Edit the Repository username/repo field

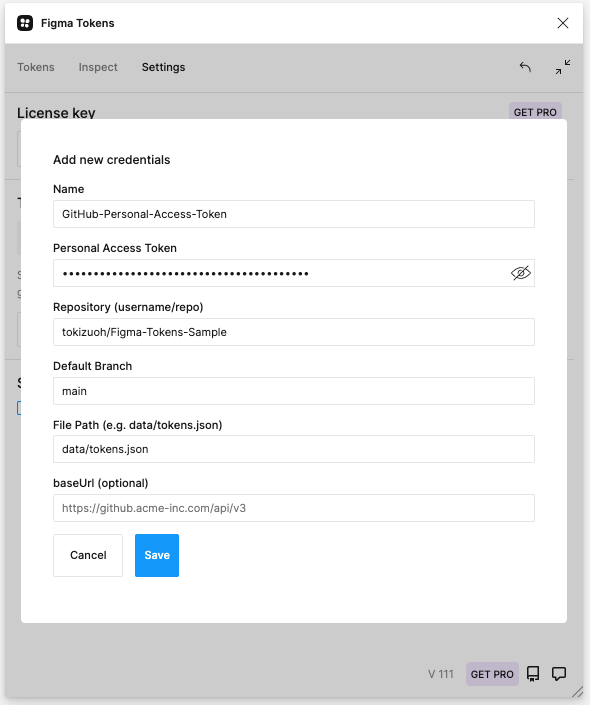coord(294,332)
